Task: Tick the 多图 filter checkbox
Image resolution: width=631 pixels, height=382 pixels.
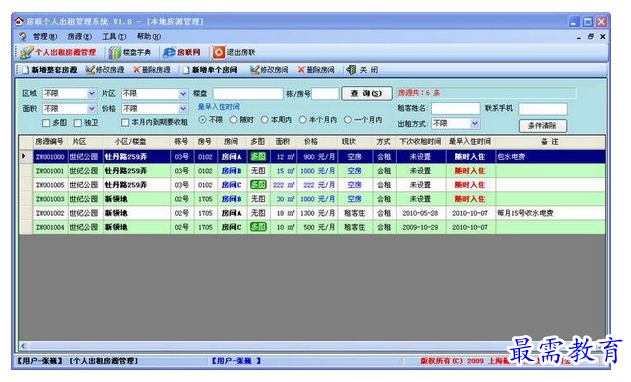Action: click(46, 123)
